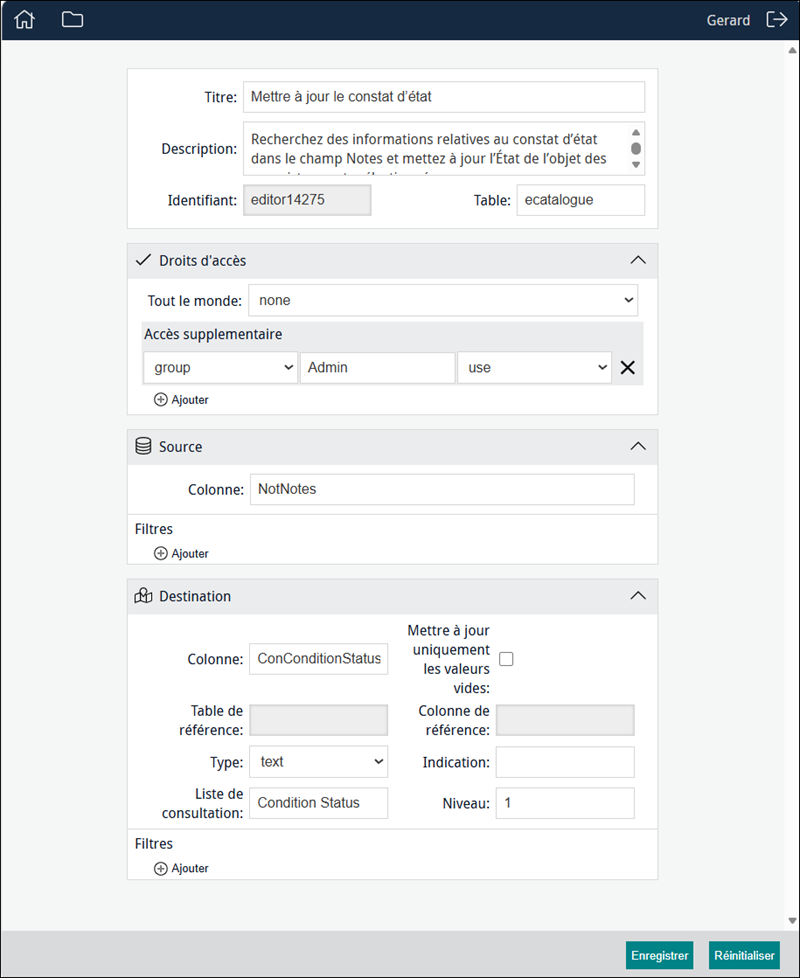Image resolution: width=800 pixels, height=978 pixels.
Task: Open the Type dropdown set to text
Action: click(319, 762)
